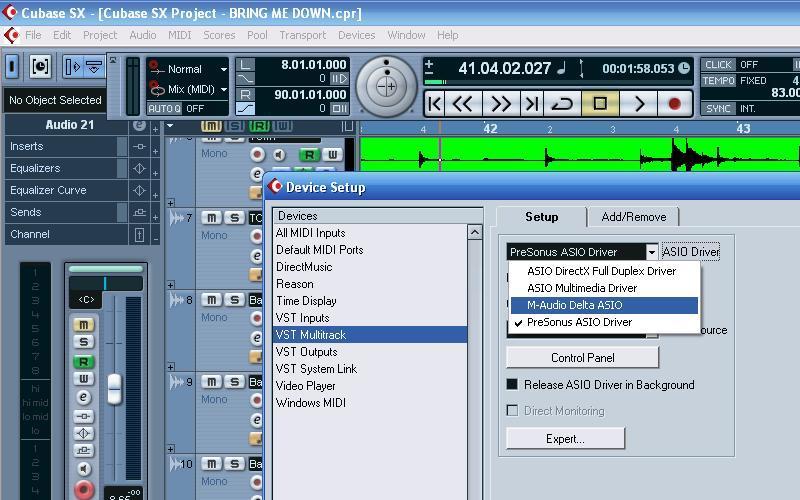
Task: Click Go to previous marker button
Action: [x=435, y=104]
